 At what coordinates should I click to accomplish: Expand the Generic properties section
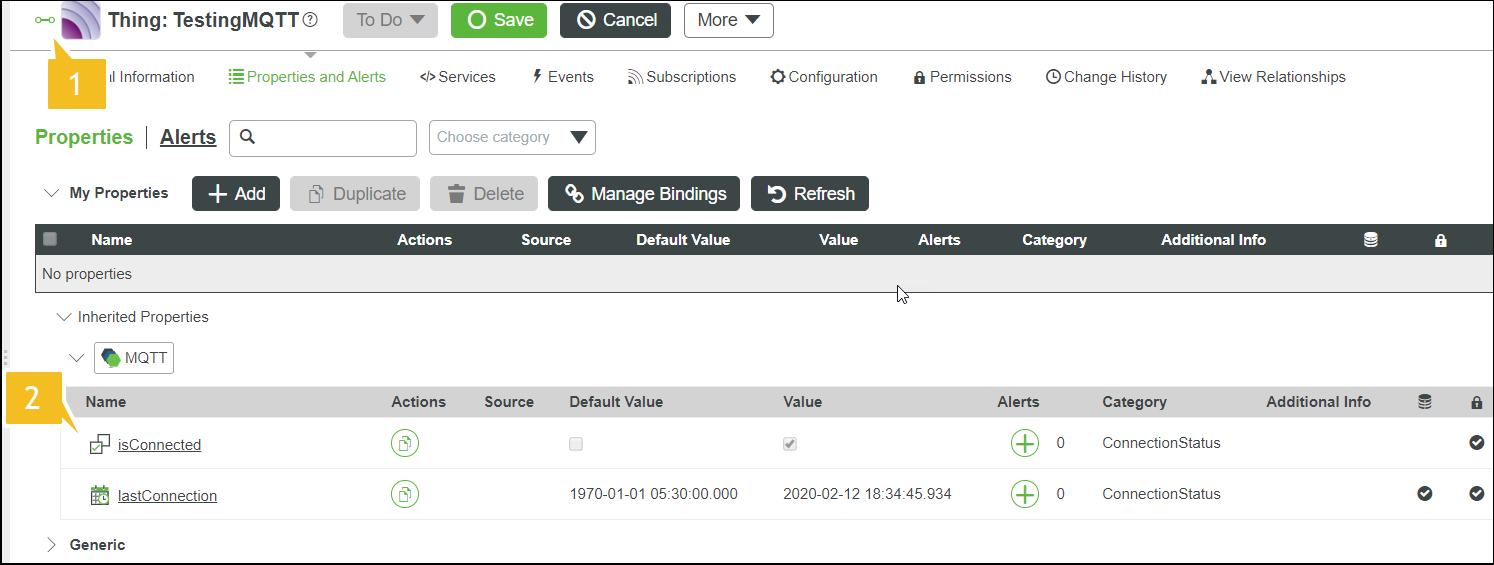[52, 545]
